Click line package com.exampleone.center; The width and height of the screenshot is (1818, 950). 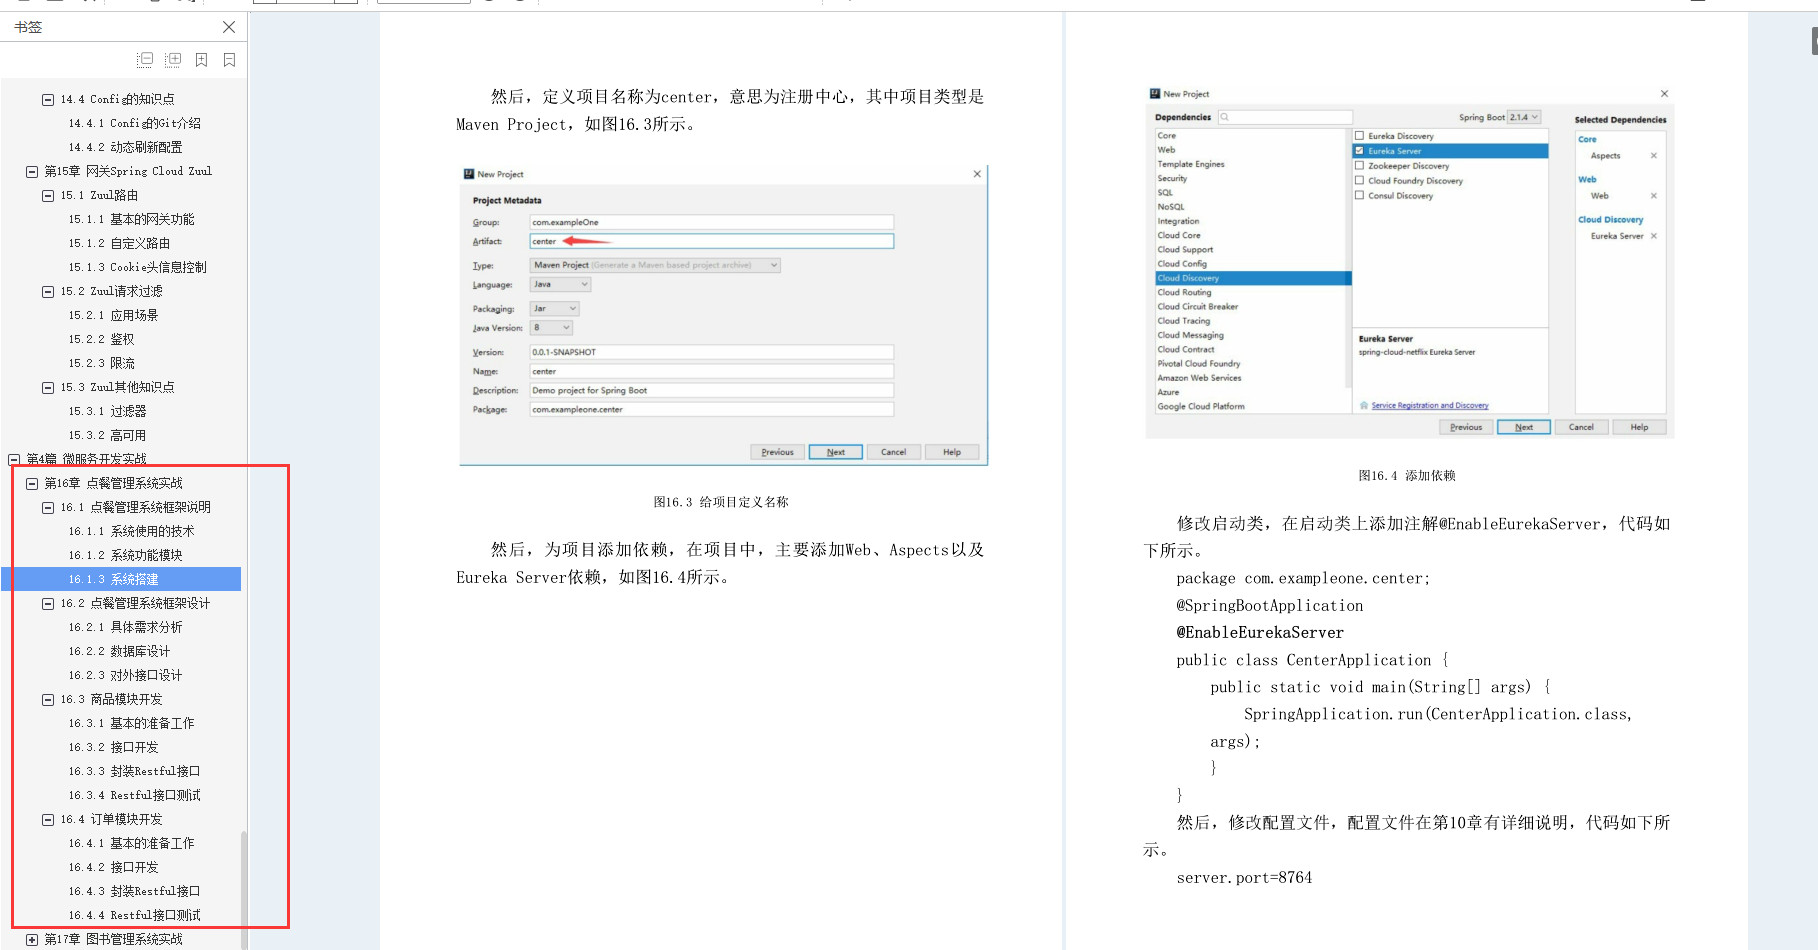click(x=1303, y=579)
